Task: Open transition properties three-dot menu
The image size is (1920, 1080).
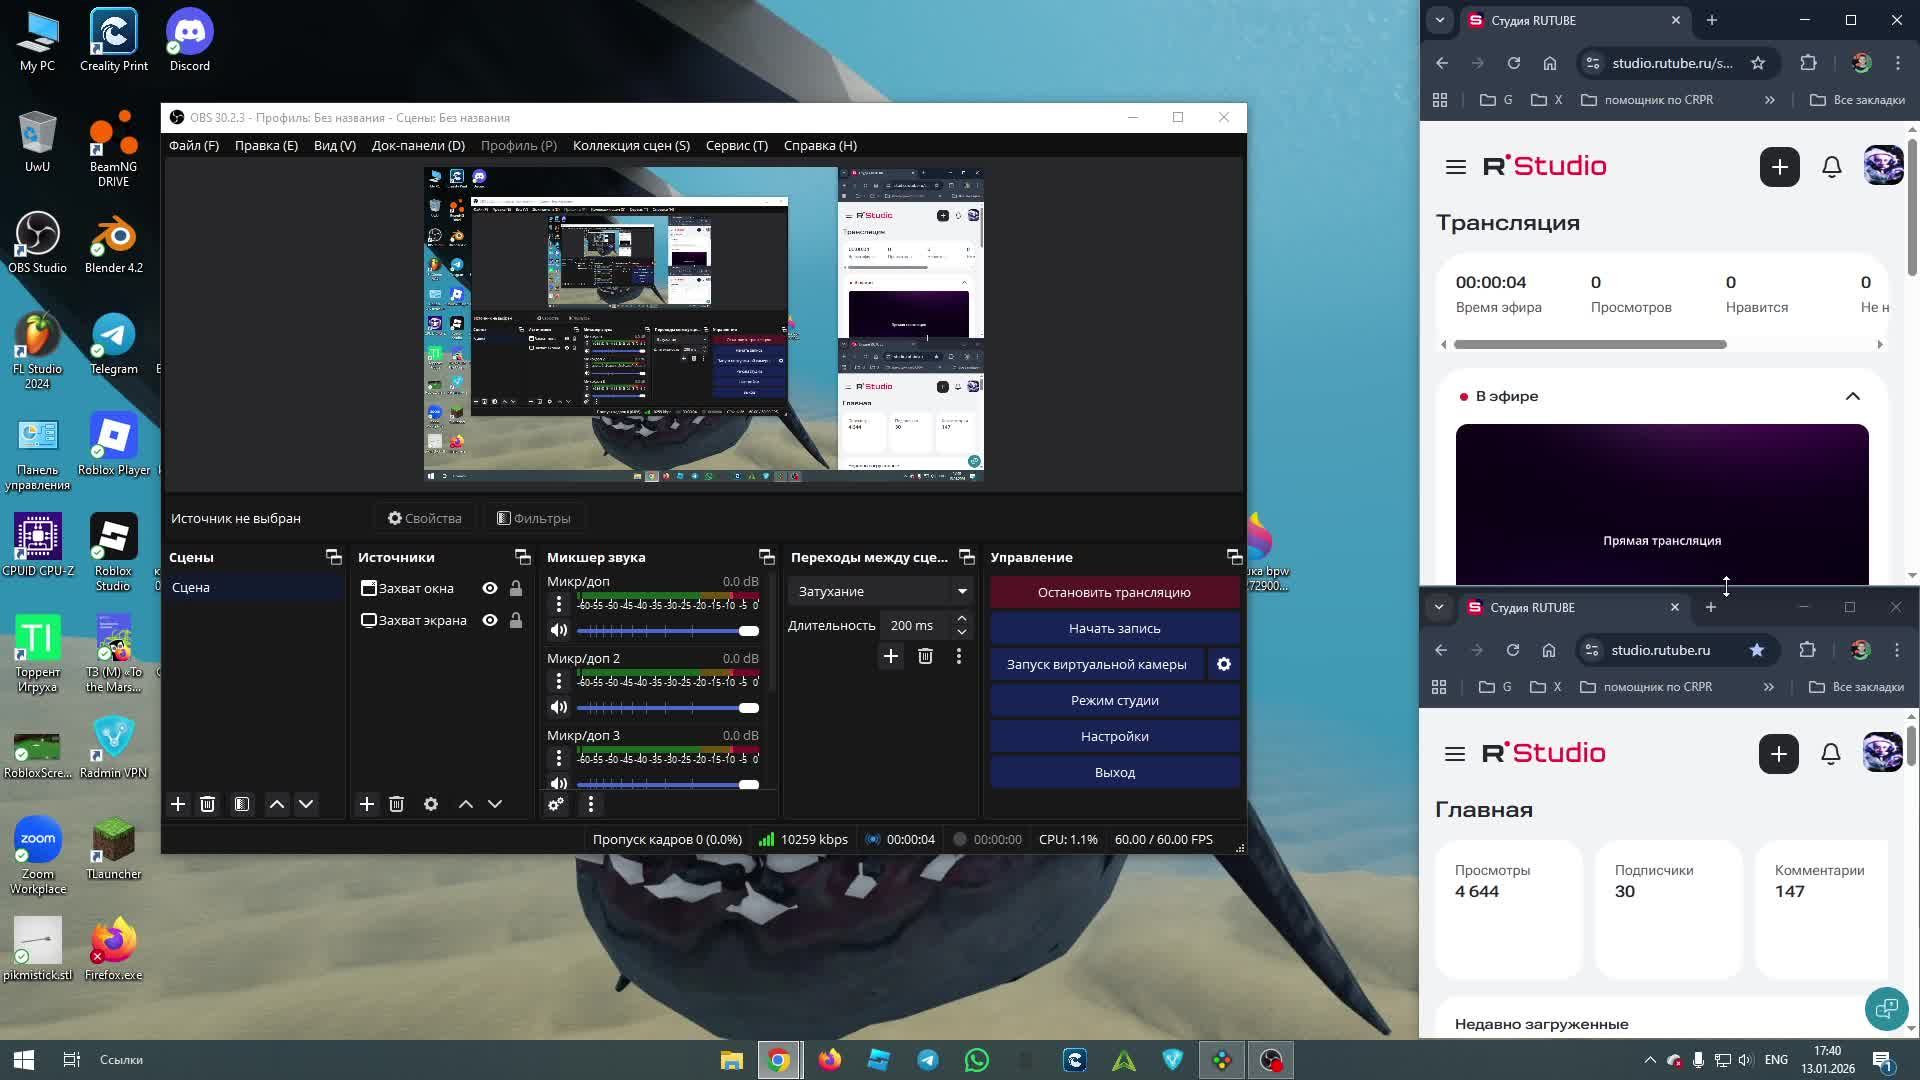Action: pyautogui.click(x=959, y=656)
